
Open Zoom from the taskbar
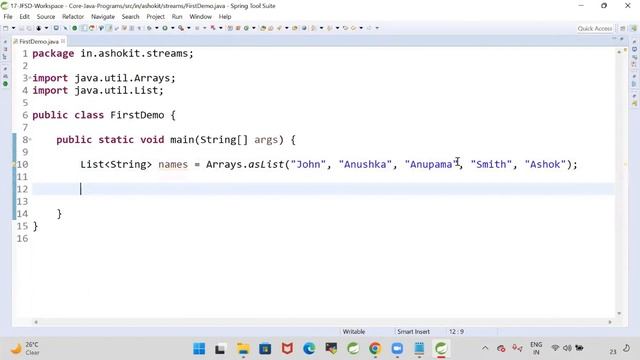point(397,349)
